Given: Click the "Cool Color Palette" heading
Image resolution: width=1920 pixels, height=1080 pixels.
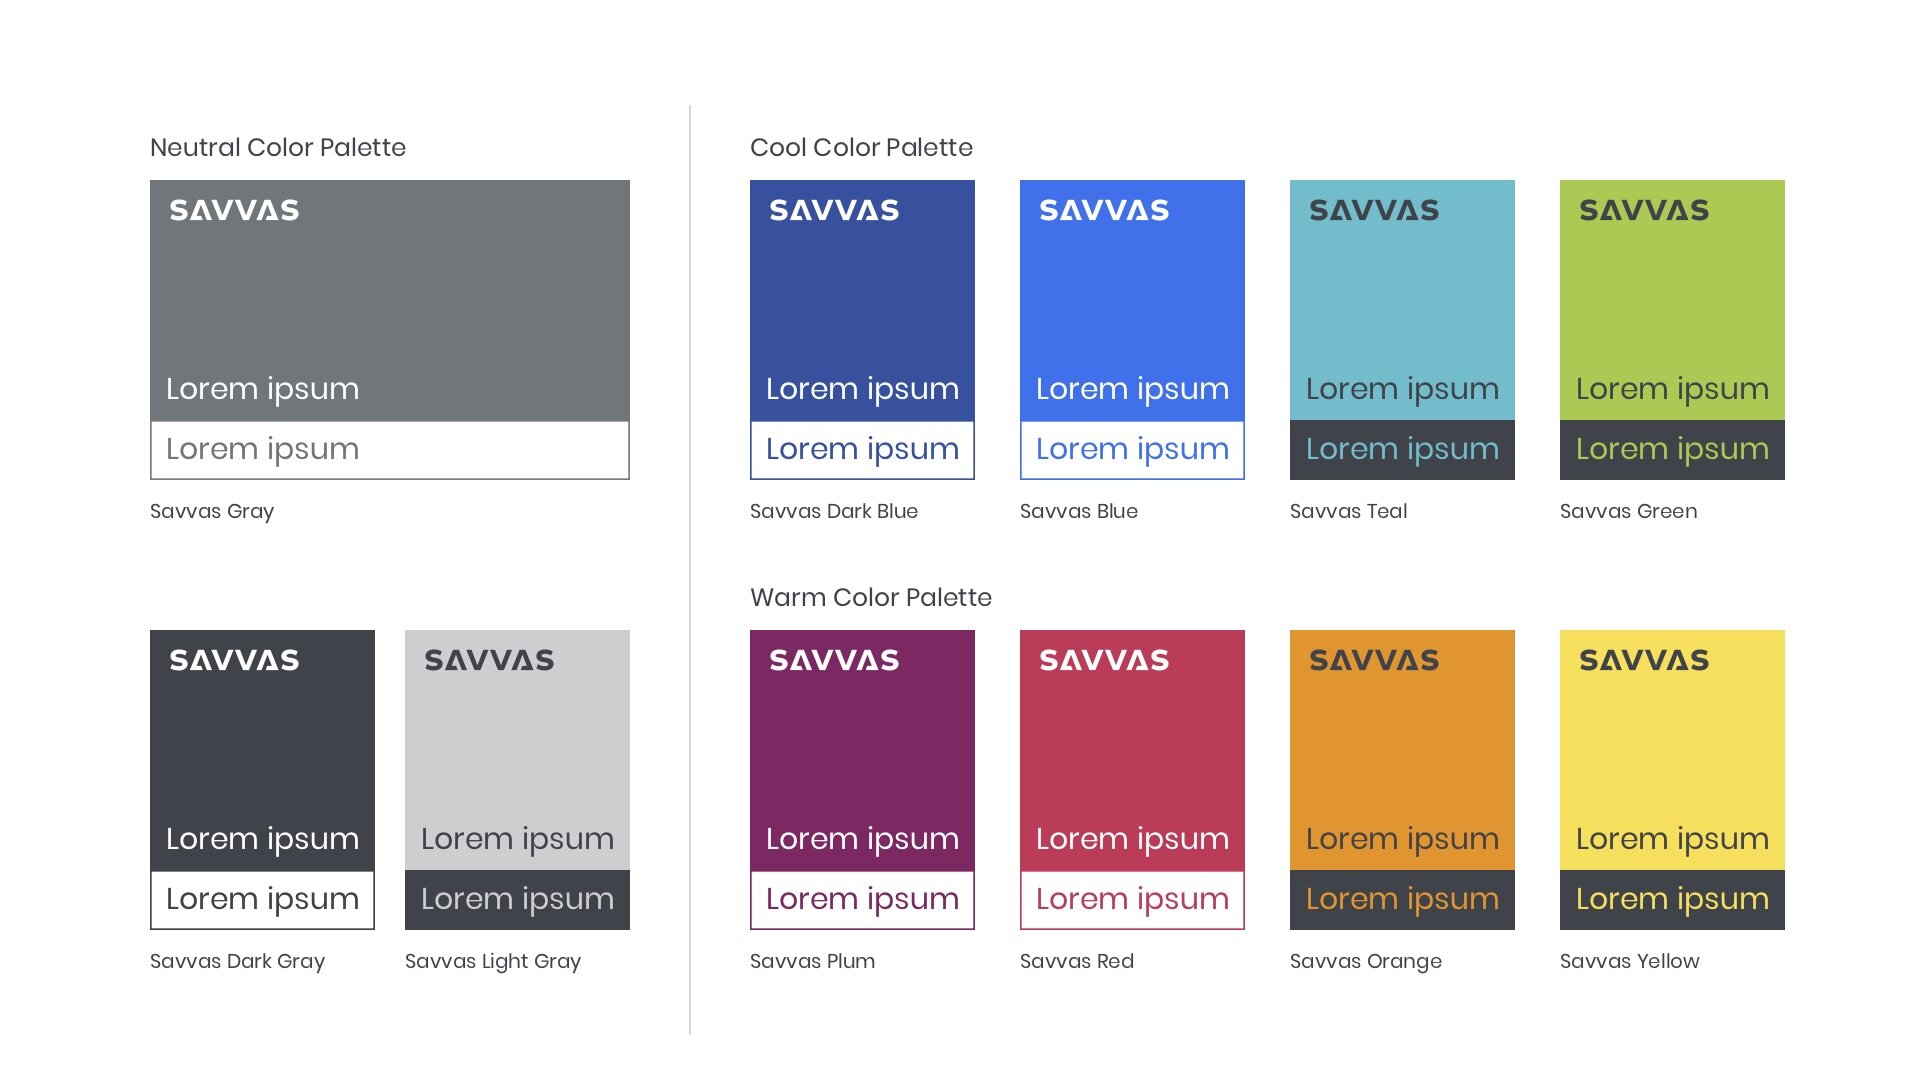Looking at the screenshot, I should click(861, 148).
